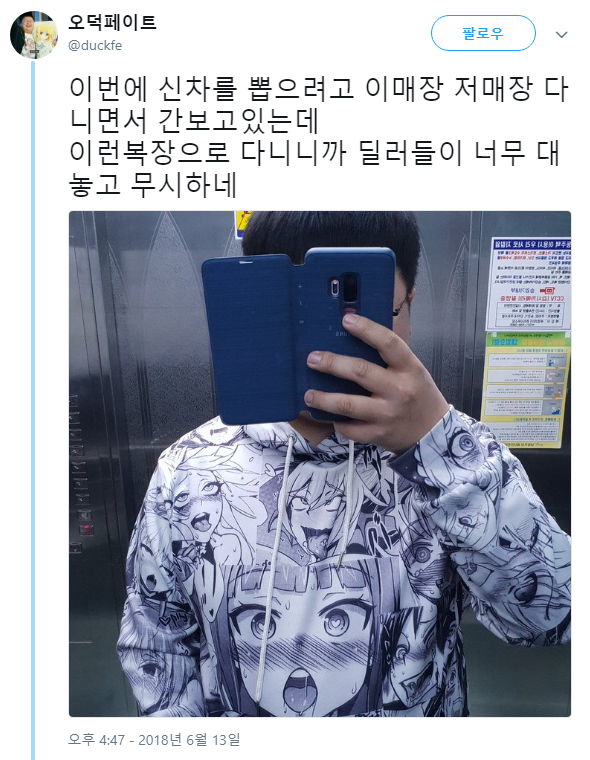Open the @duckfe handle link
This screenshot has width=590, height=760.
[x=95, y=46]
